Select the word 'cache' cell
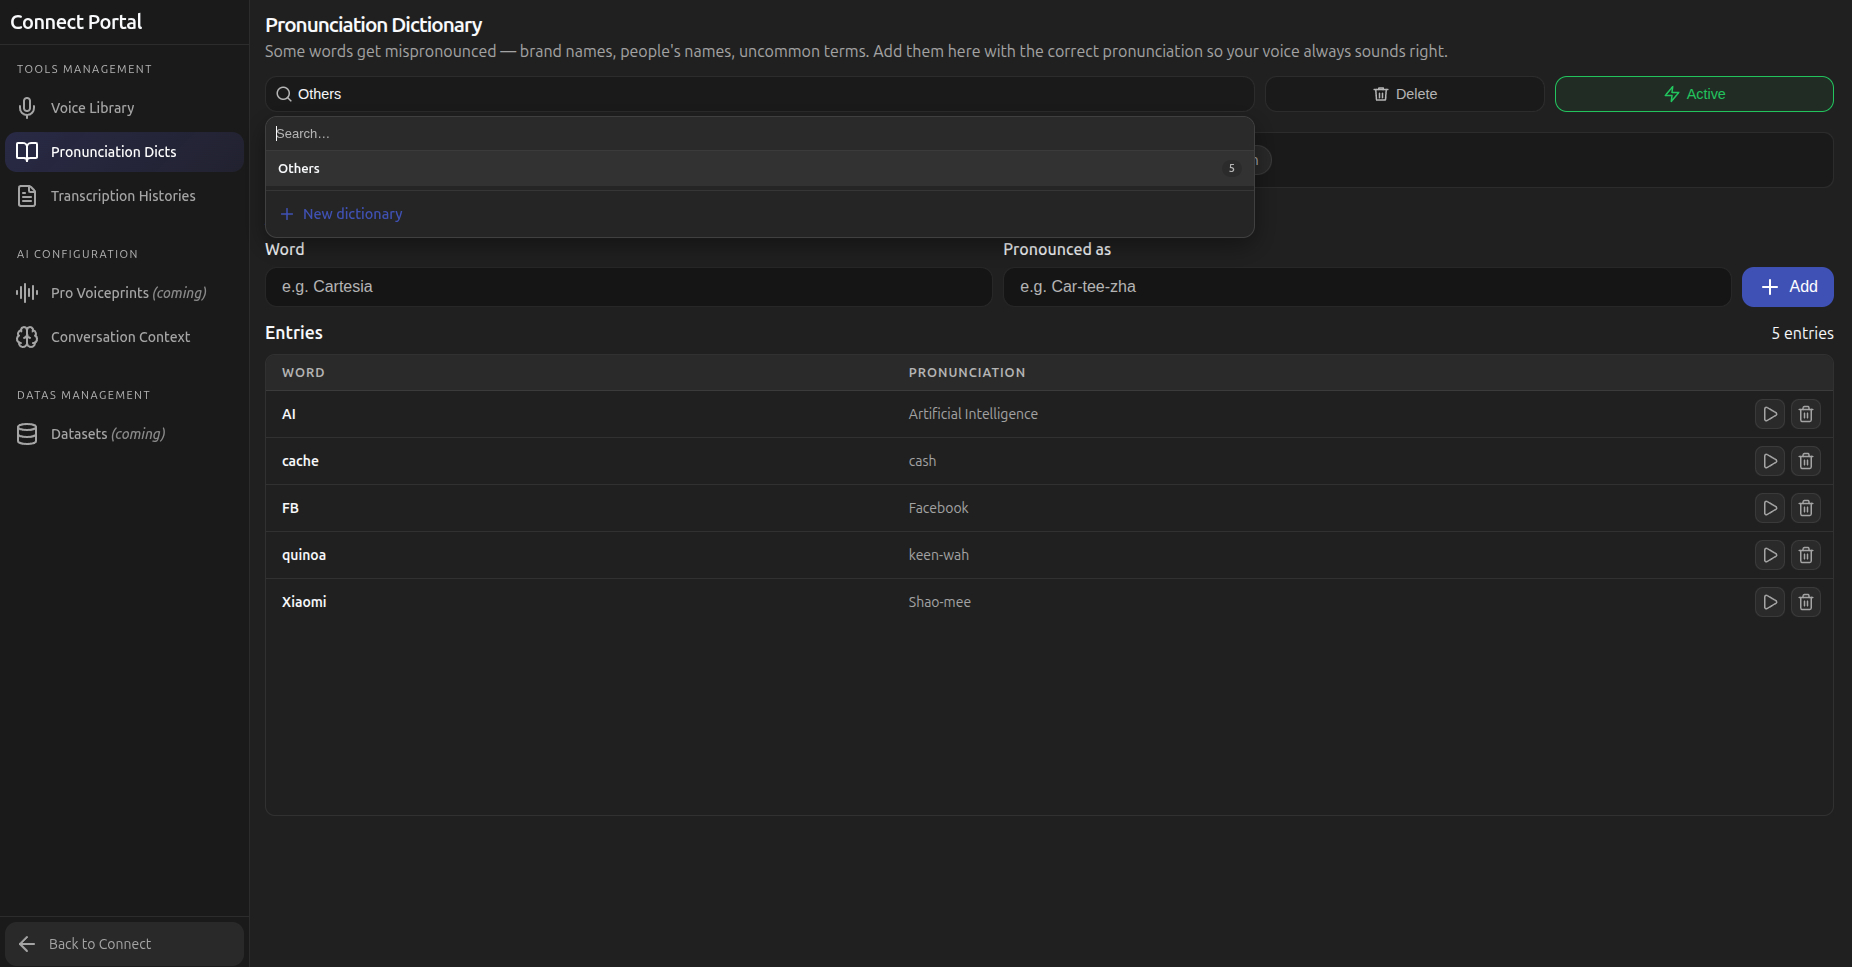 coord(300,461)
